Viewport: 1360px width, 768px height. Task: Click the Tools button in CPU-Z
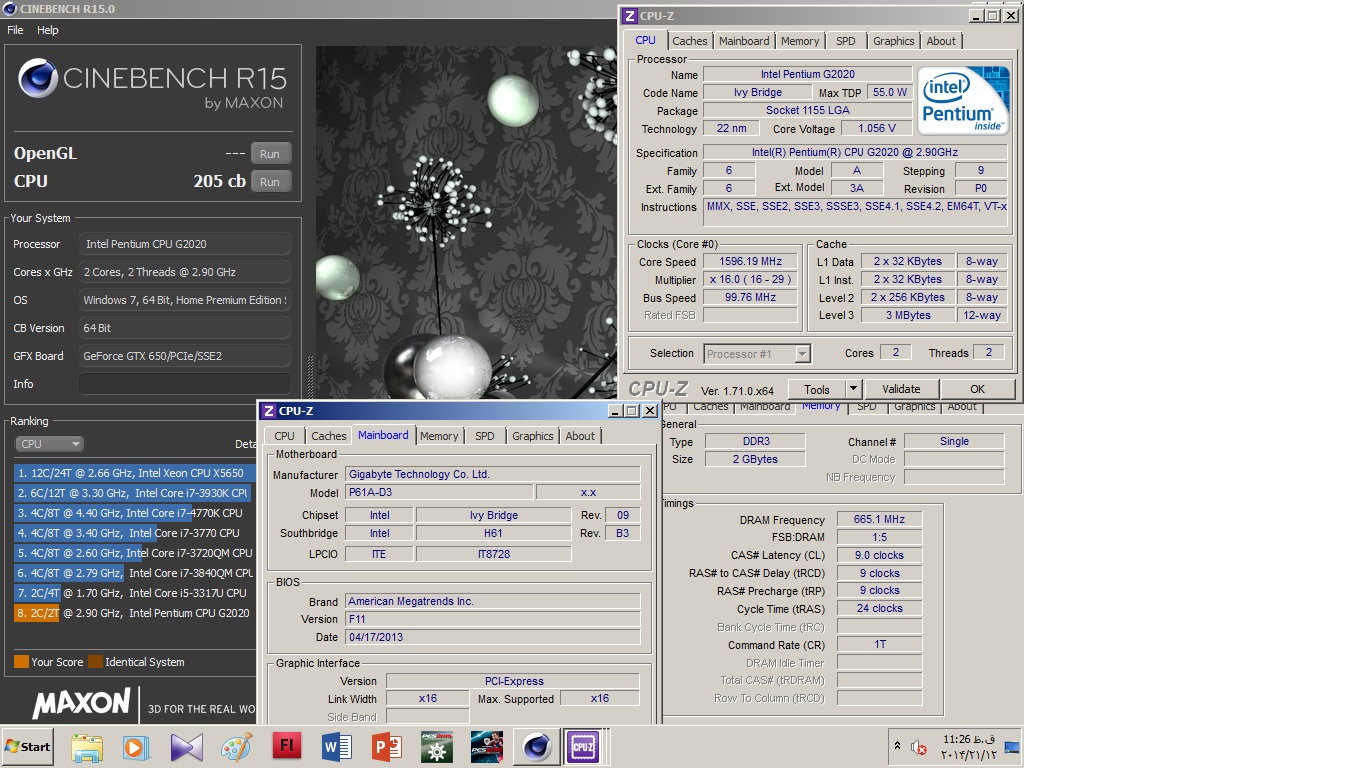pos(817,389)
